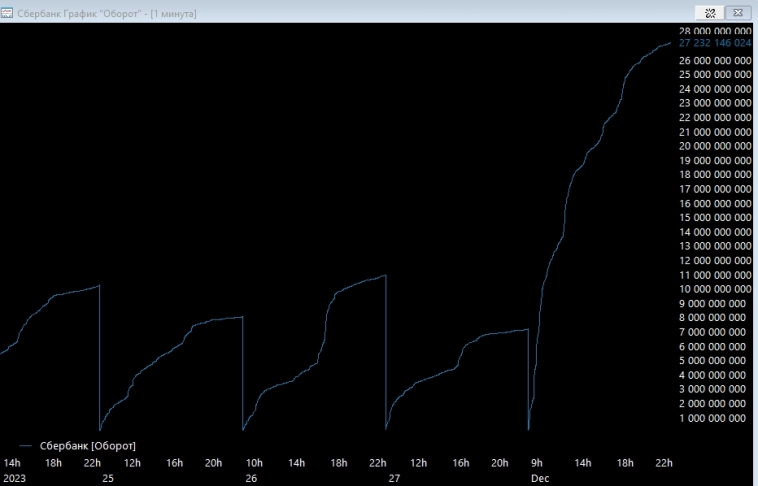This screenshot has height=486, width=758.
Task: Click the 10h time label above 26
Action: (254, 462)
